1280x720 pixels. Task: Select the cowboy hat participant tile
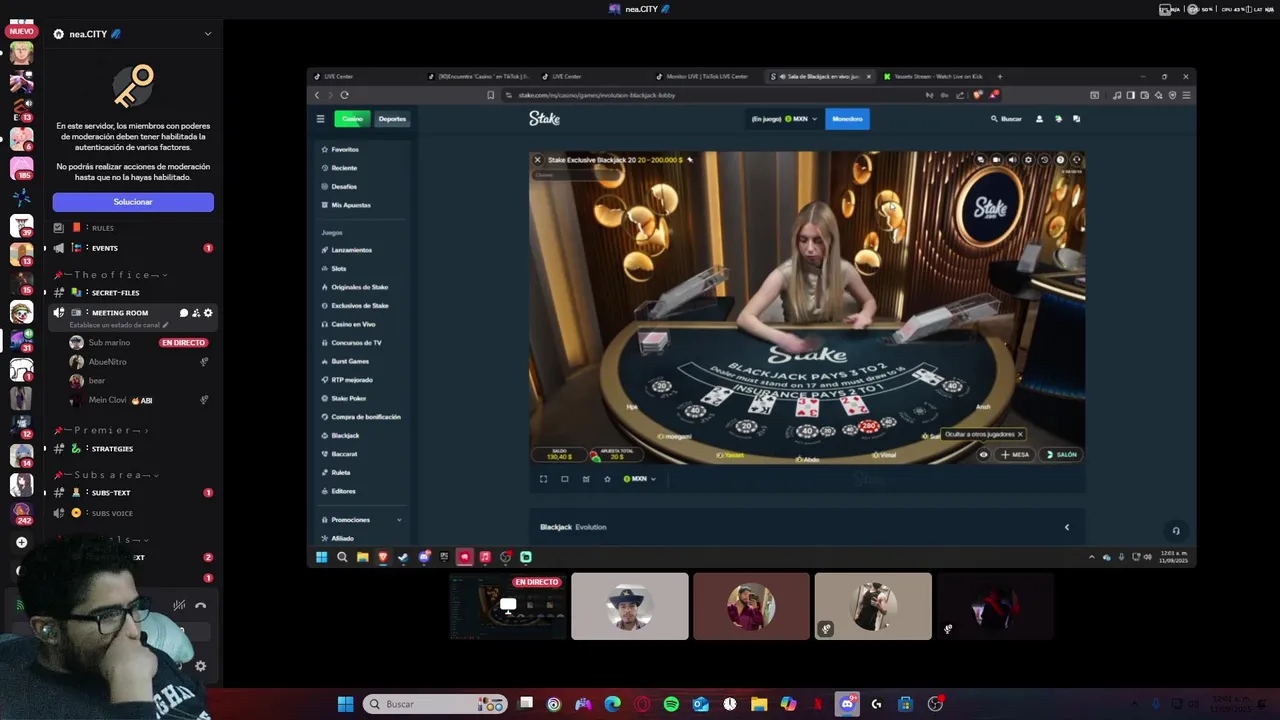[630, 606]
